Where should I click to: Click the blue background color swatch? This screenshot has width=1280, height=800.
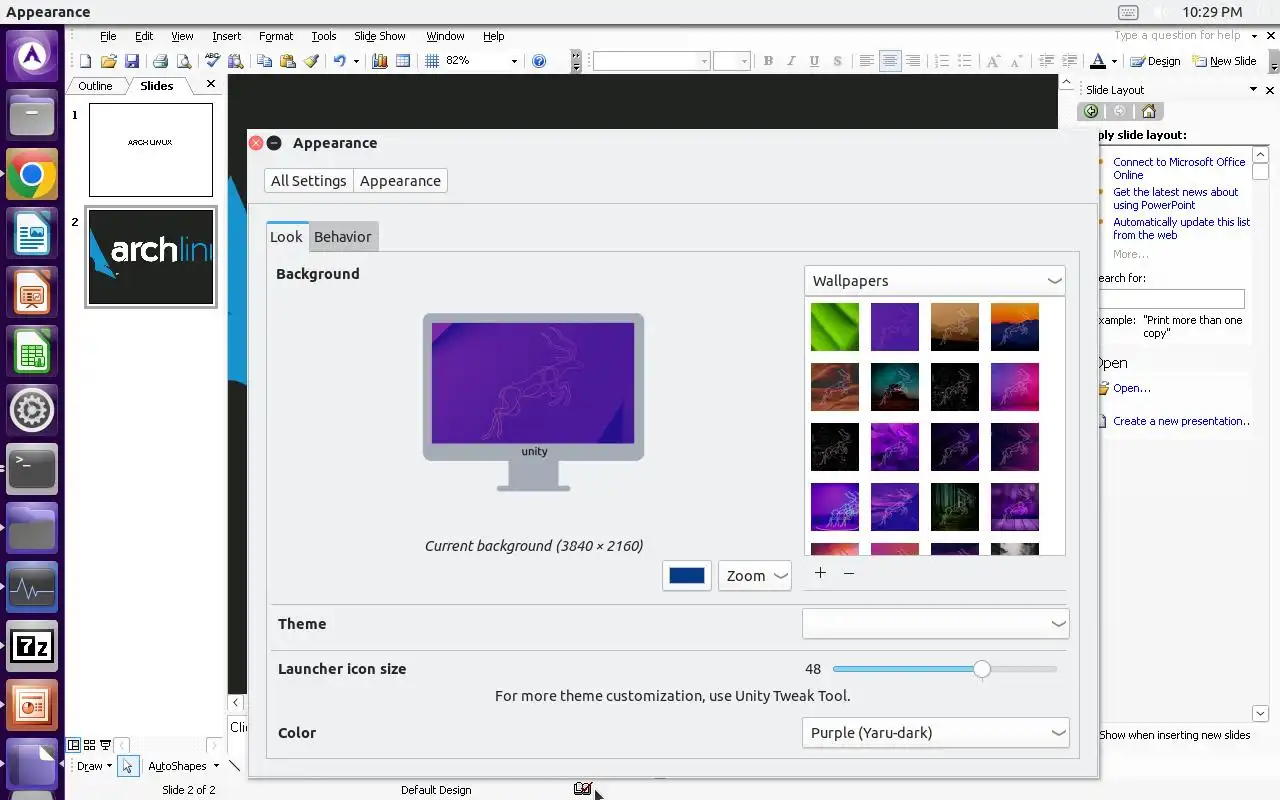click(687, 576)
